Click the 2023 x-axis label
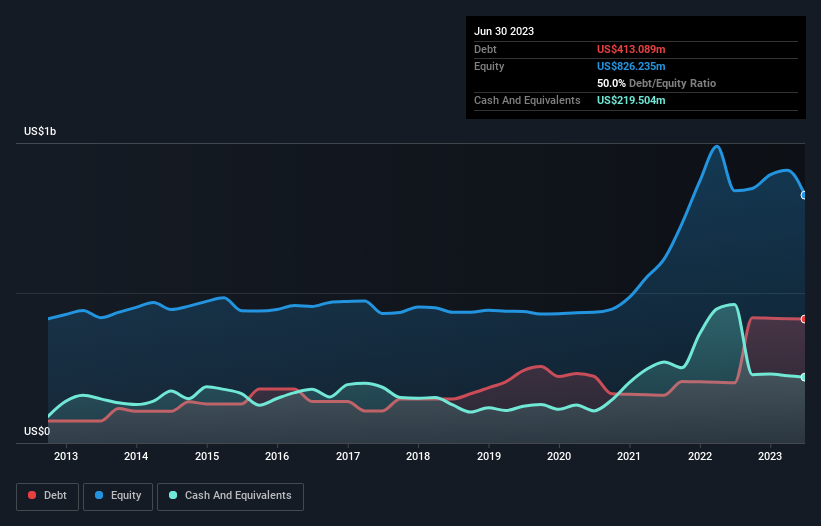821x526 pixels. (x=770, y=456)
